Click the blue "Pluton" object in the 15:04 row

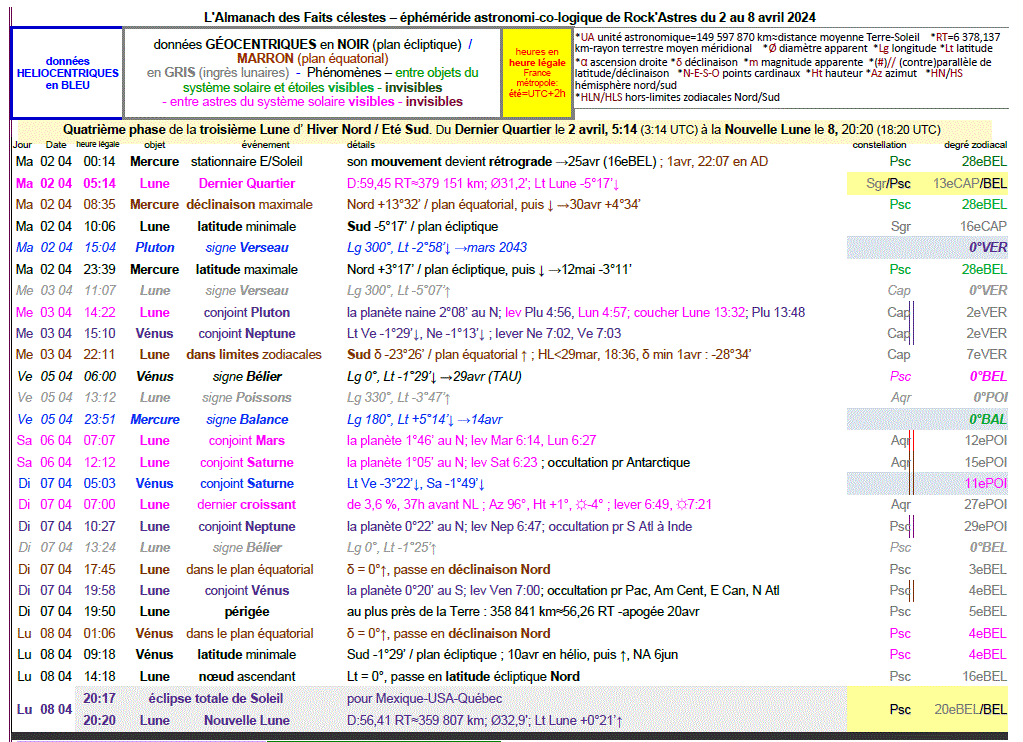(x=155, y=247)
